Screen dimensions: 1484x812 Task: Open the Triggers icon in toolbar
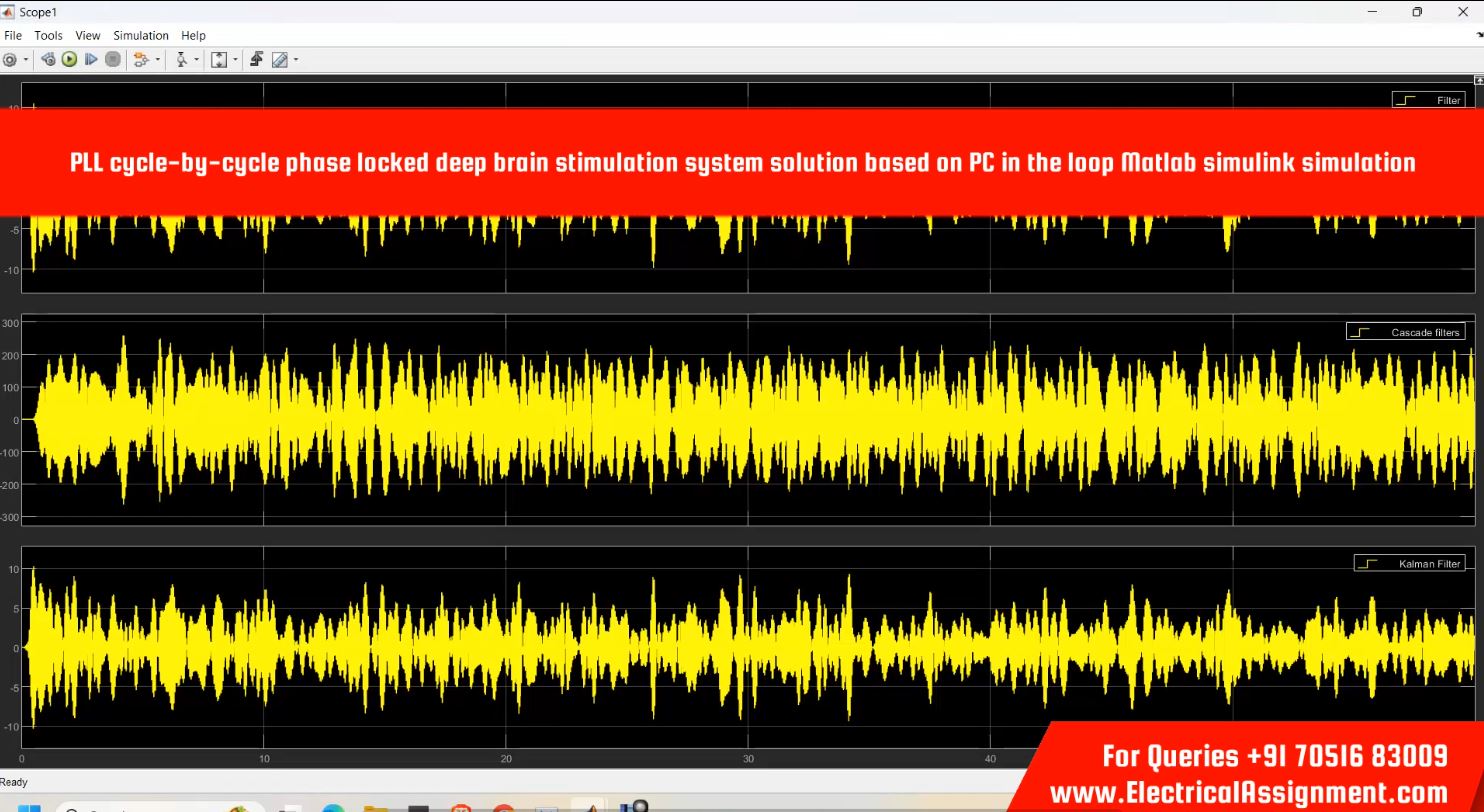256,60
